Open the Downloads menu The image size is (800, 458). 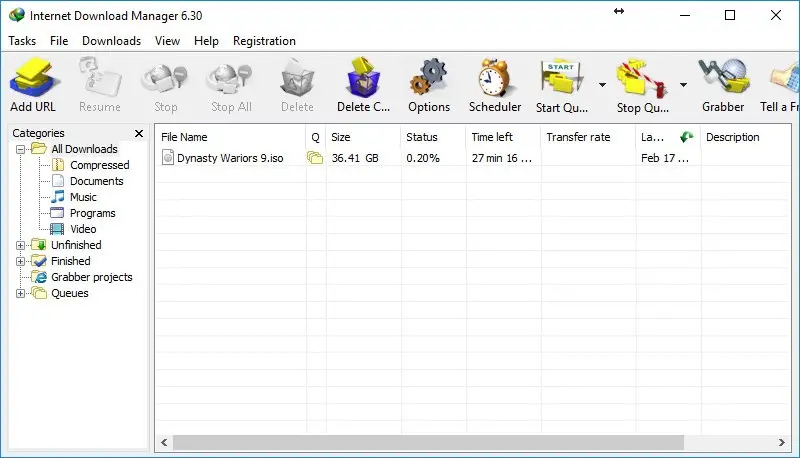[111, 41]
